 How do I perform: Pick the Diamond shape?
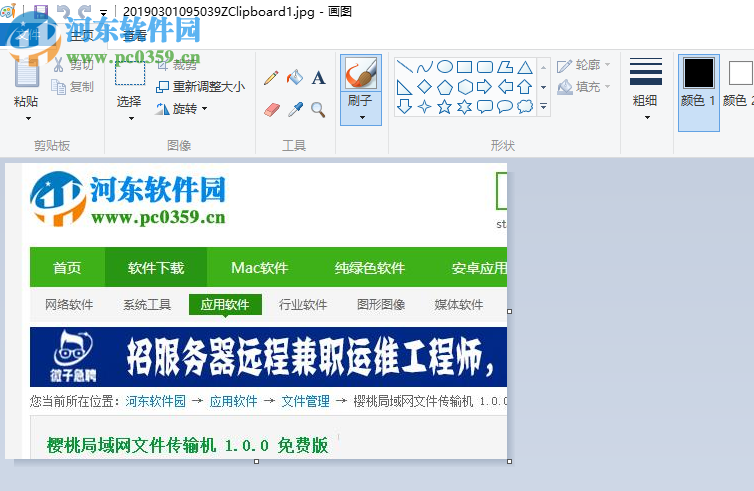(x=425, y=87)
